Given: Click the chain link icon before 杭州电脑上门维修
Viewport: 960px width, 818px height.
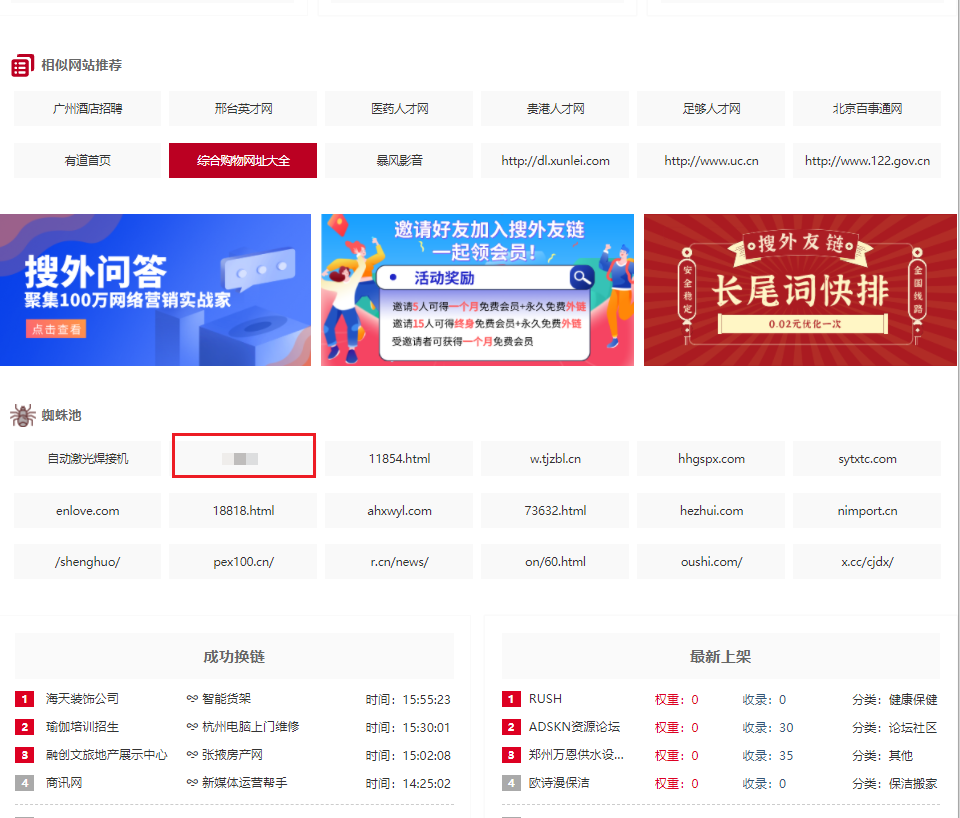Looking at the screenshot, I should (192, 727).
